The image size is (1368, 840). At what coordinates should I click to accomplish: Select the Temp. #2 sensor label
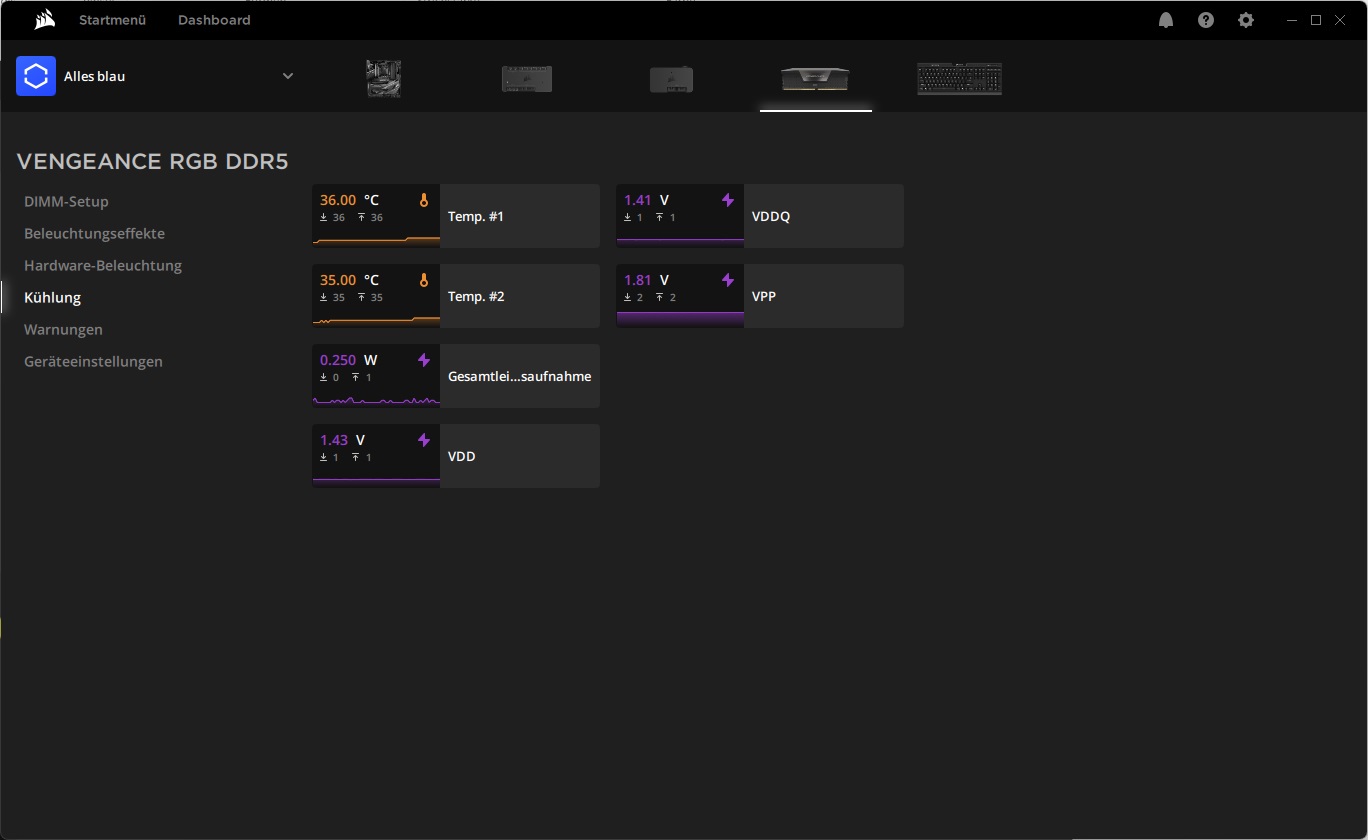pyautogui.click(x=476, y=296)
